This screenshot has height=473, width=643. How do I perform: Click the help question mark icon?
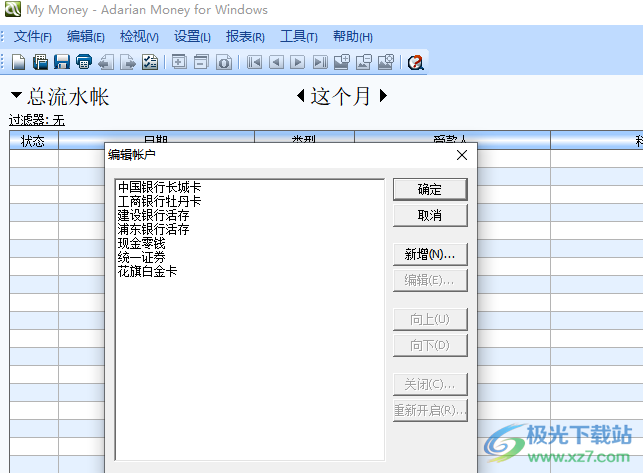pyautogui.click(x=415, y=62)
